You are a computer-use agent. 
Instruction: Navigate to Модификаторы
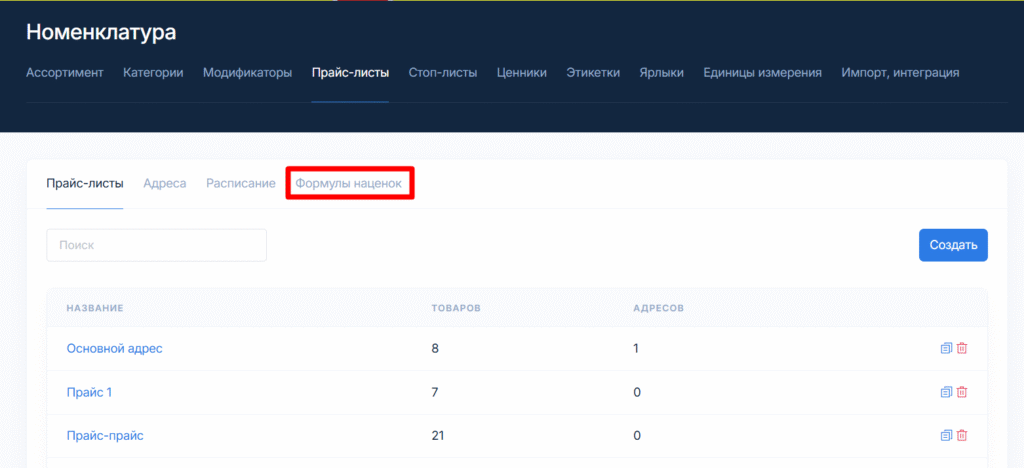(247, 72)
